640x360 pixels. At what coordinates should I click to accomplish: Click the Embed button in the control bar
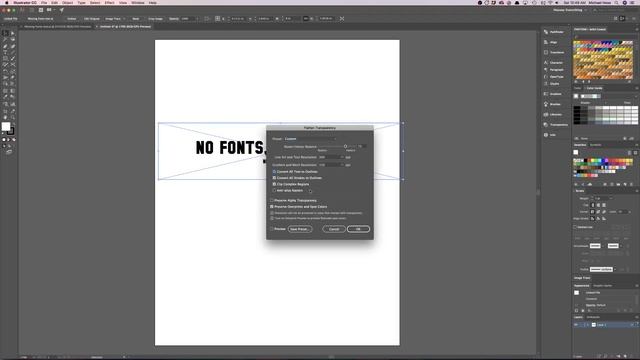coord(71,19)
